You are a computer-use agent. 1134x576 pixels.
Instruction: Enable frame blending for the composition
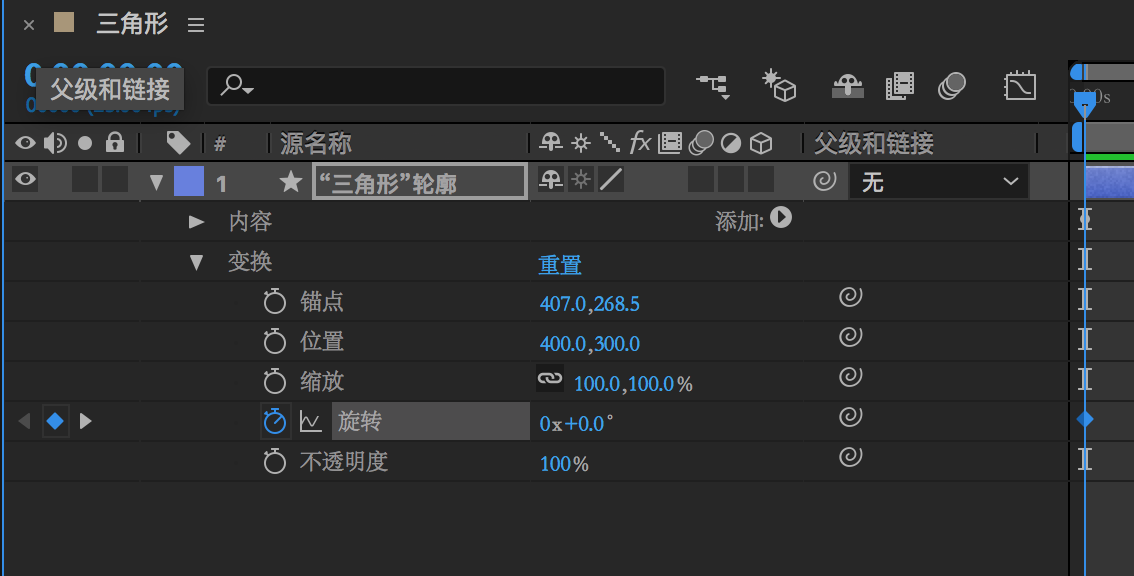900,86
